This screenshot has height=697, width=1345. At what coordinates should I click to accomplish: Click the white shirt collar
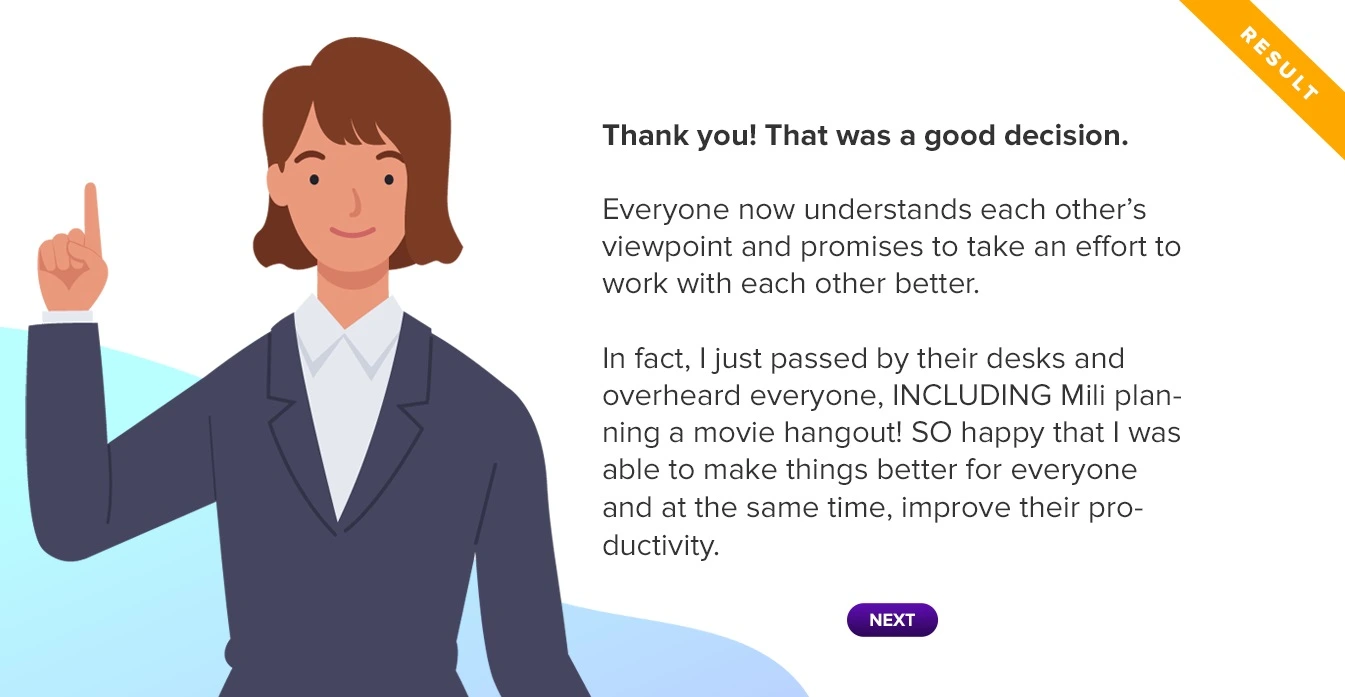point(345,345)
